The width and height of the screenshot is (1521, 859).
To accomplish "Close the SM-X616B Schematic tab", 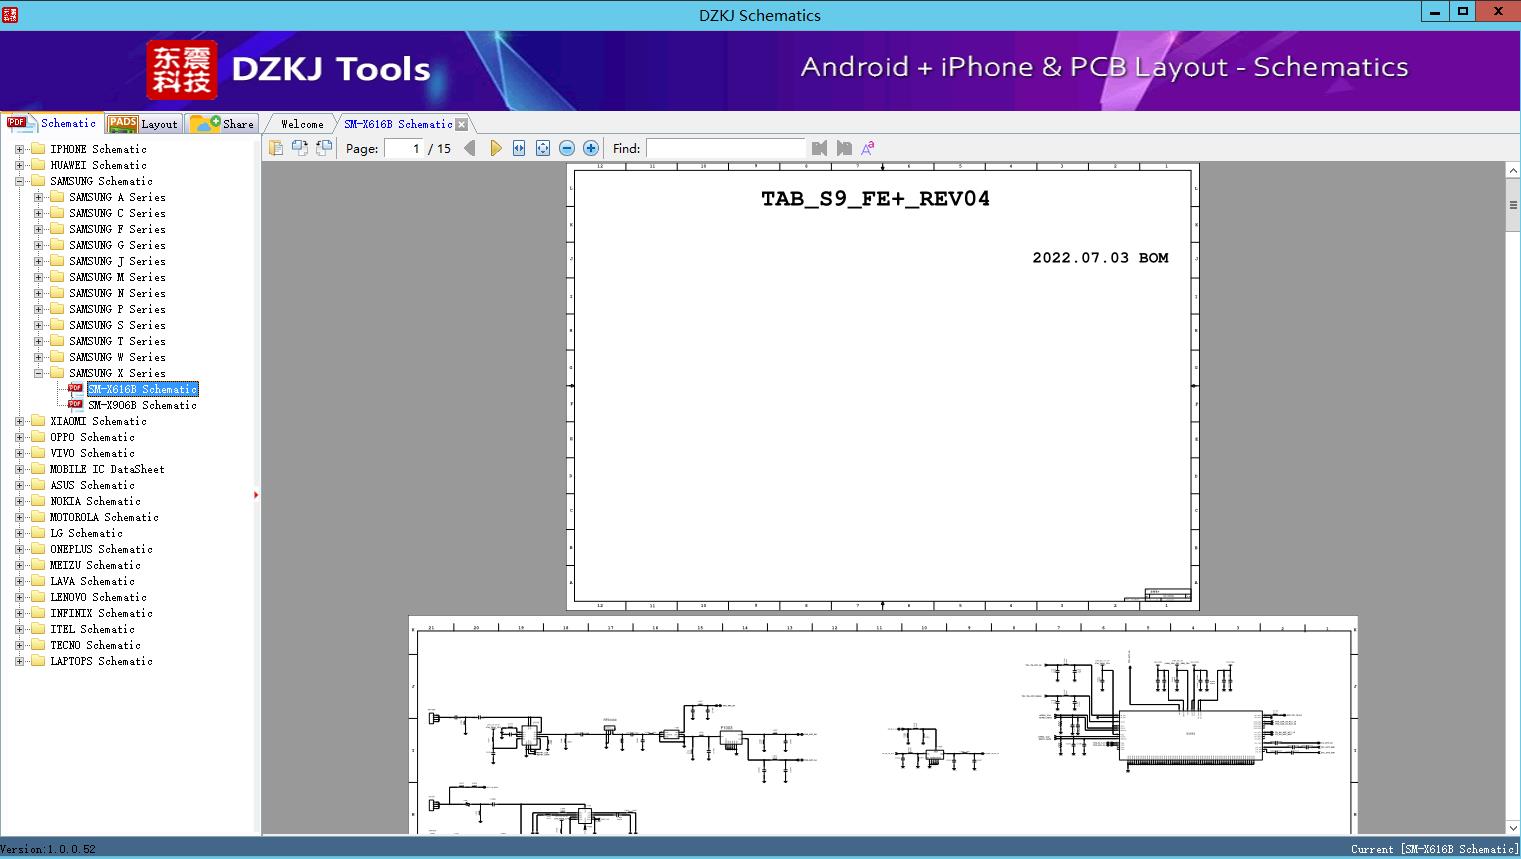I will point(461,124).
